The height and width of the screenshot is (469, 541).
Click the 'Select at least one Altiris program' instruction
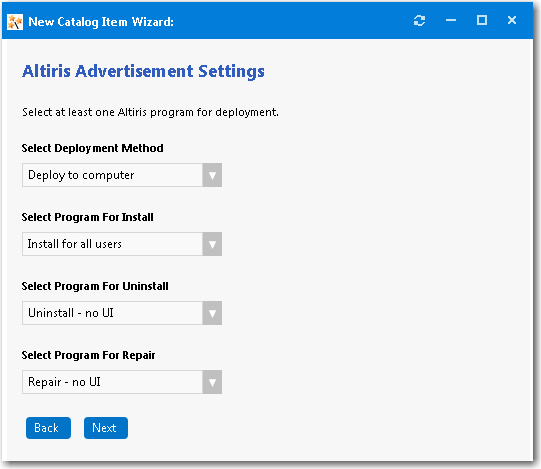(x=150, y=113)
